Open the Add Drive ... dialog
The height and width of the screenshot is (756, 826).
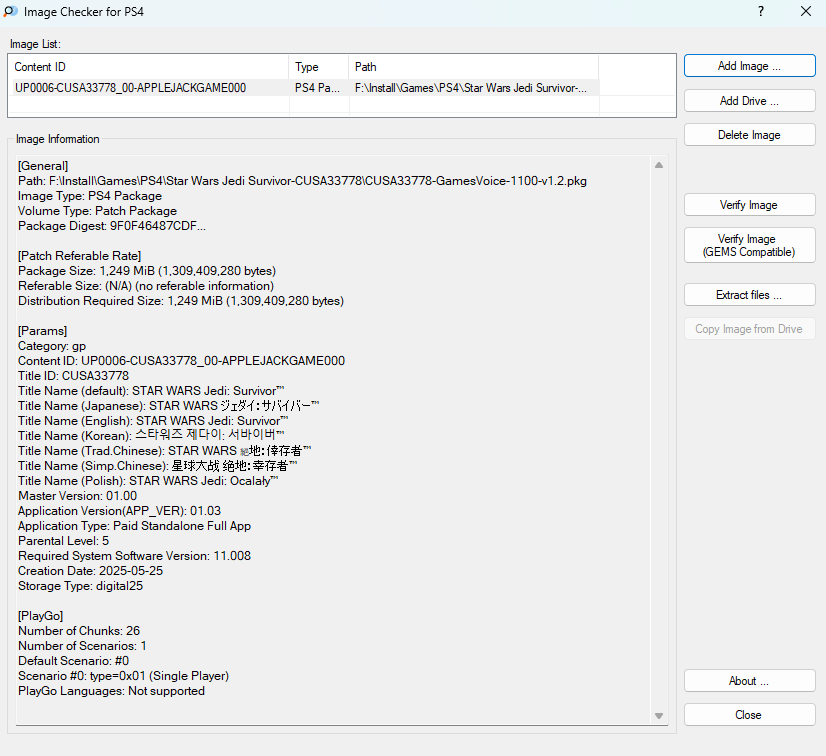pyautogui.click(x=749, y=101)
